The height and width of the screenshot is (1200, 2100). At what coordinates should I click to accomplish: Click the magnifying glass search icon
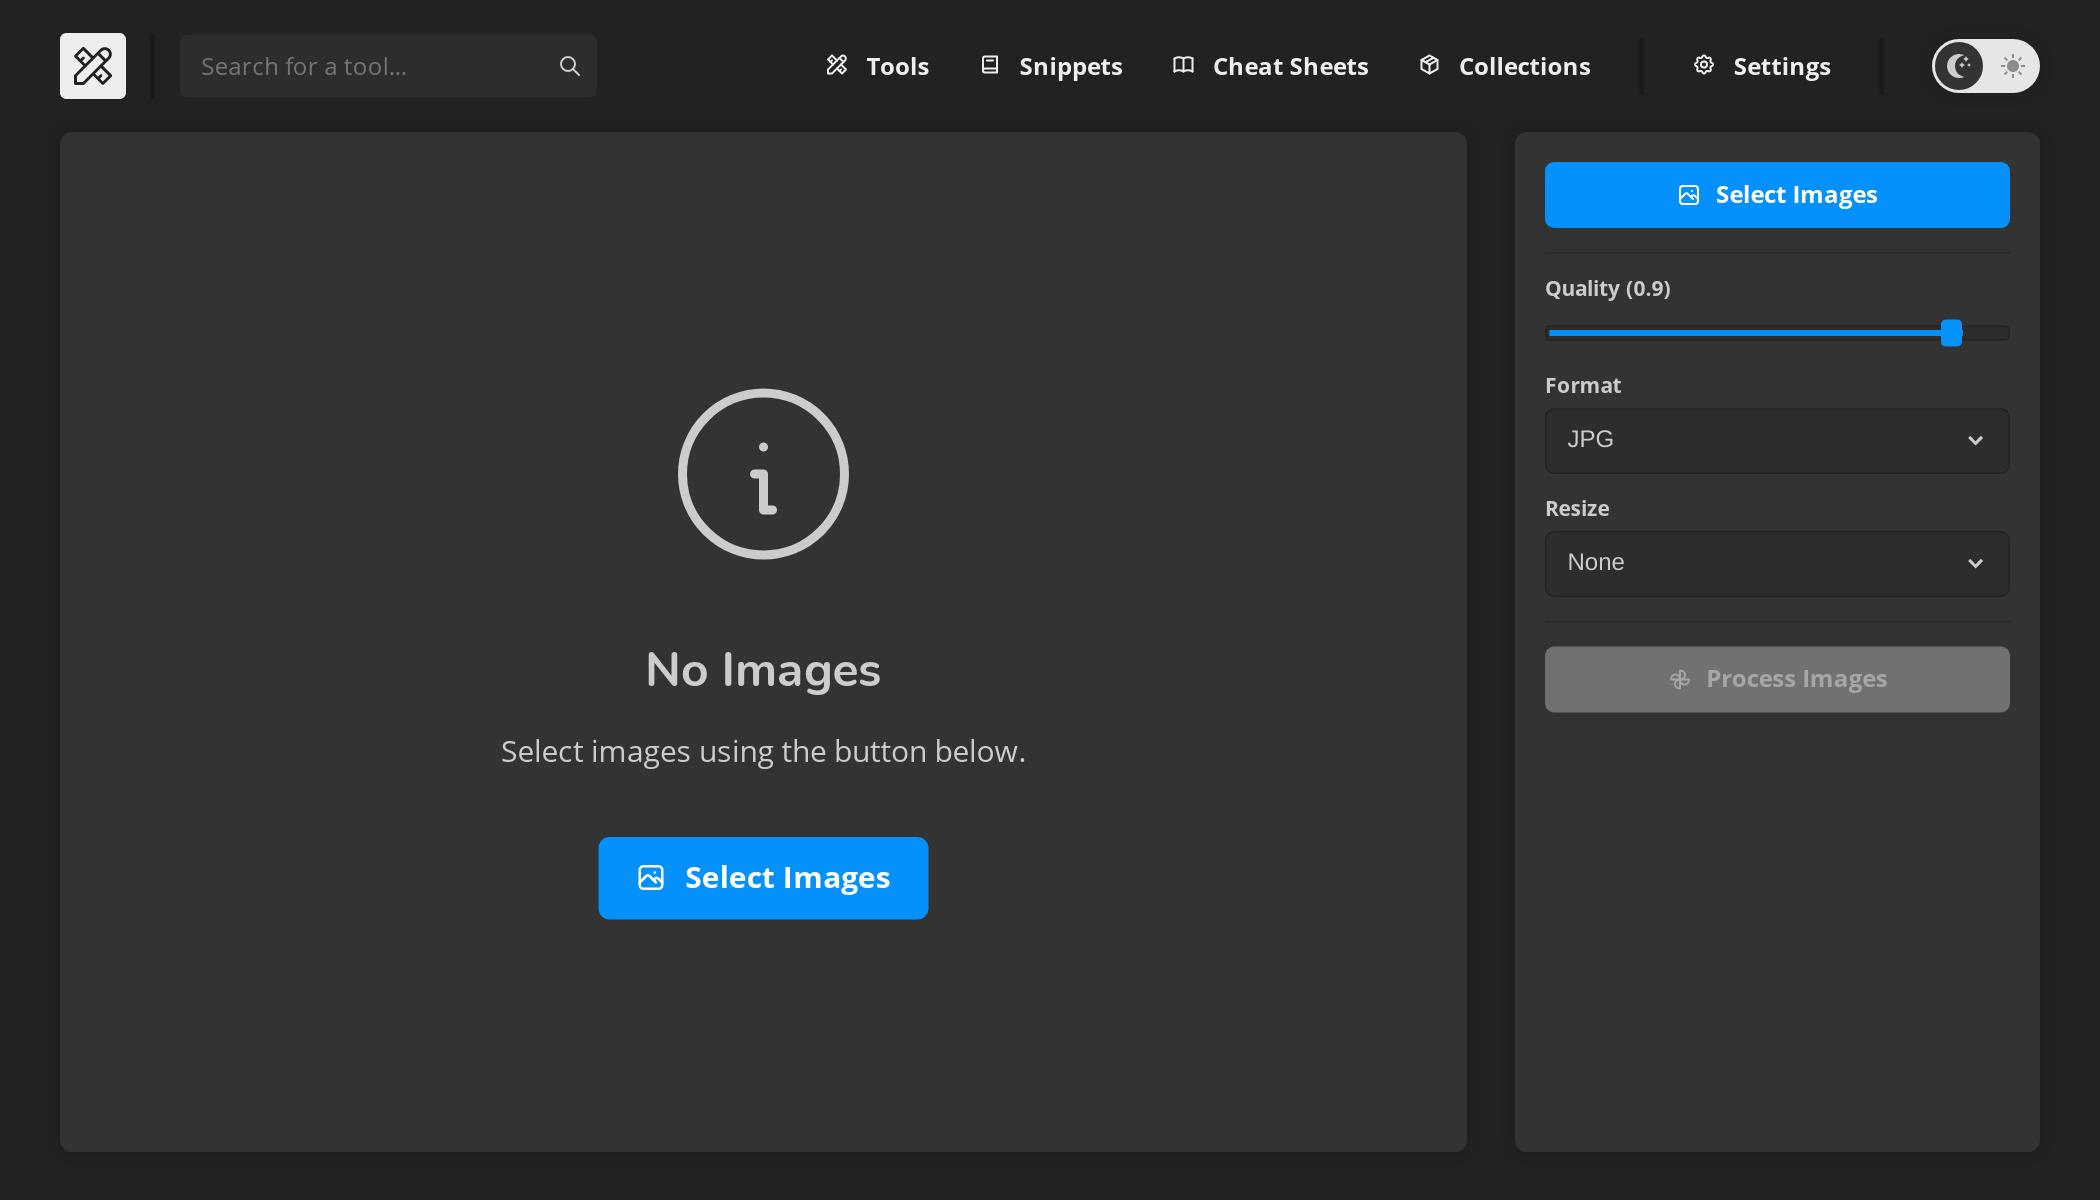tap(570, 66)
